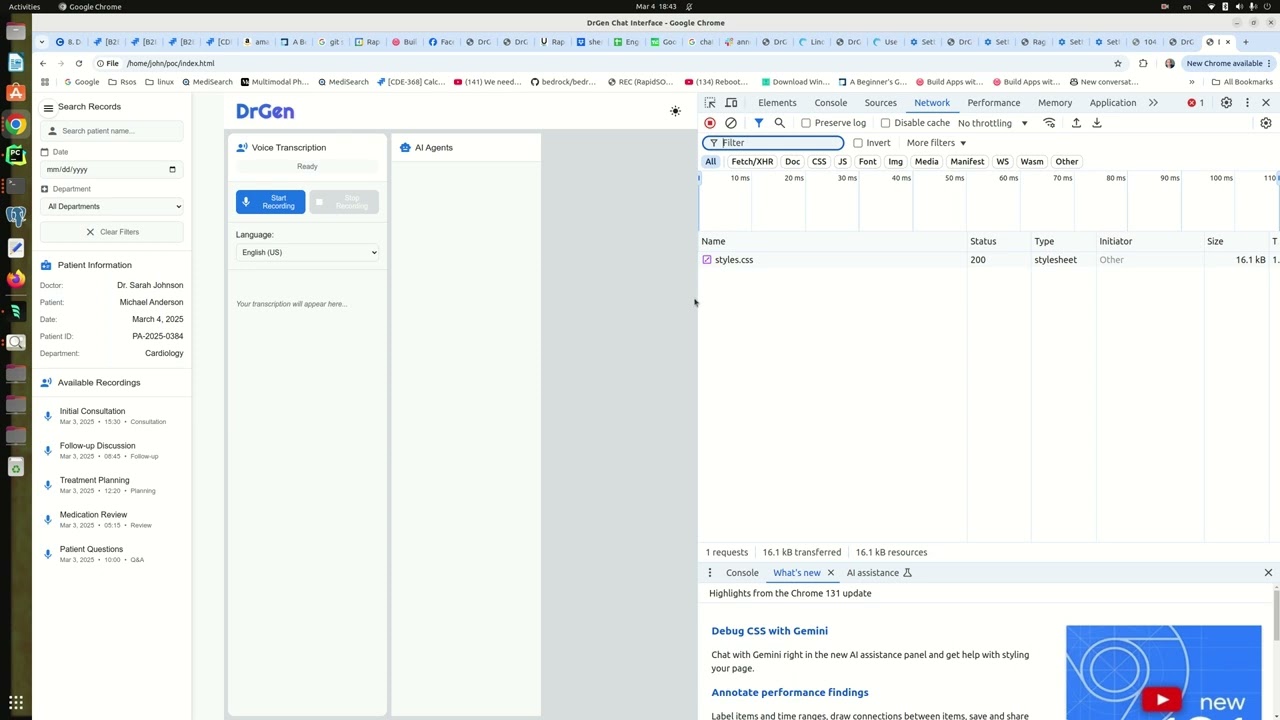Open network search magnifier

tap(780, 123)
